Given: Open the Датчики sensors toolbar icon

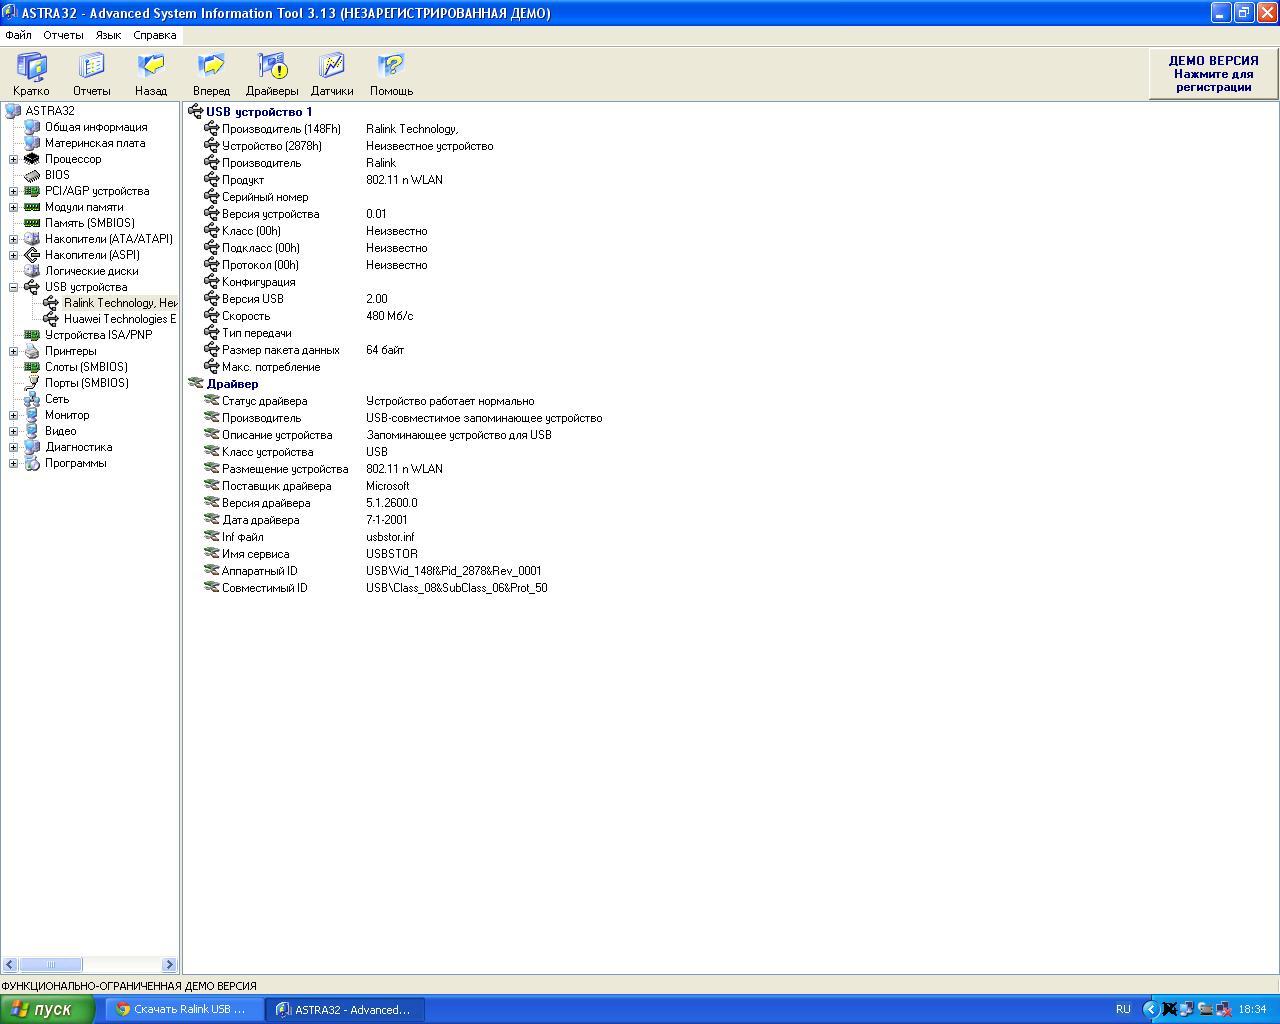Looking at the screenshot, I should [x=331, y=66].
